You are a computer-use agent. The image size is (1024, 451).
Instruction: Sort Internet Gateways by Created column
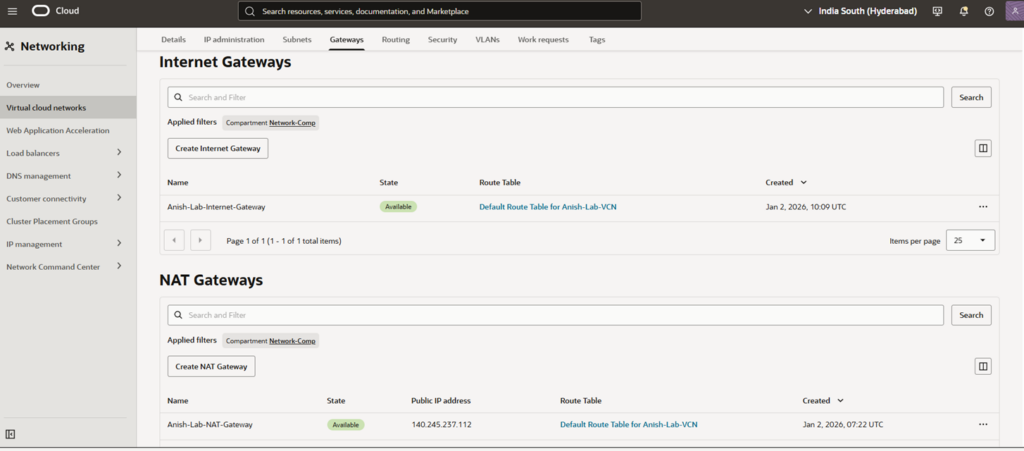point(786,183)
